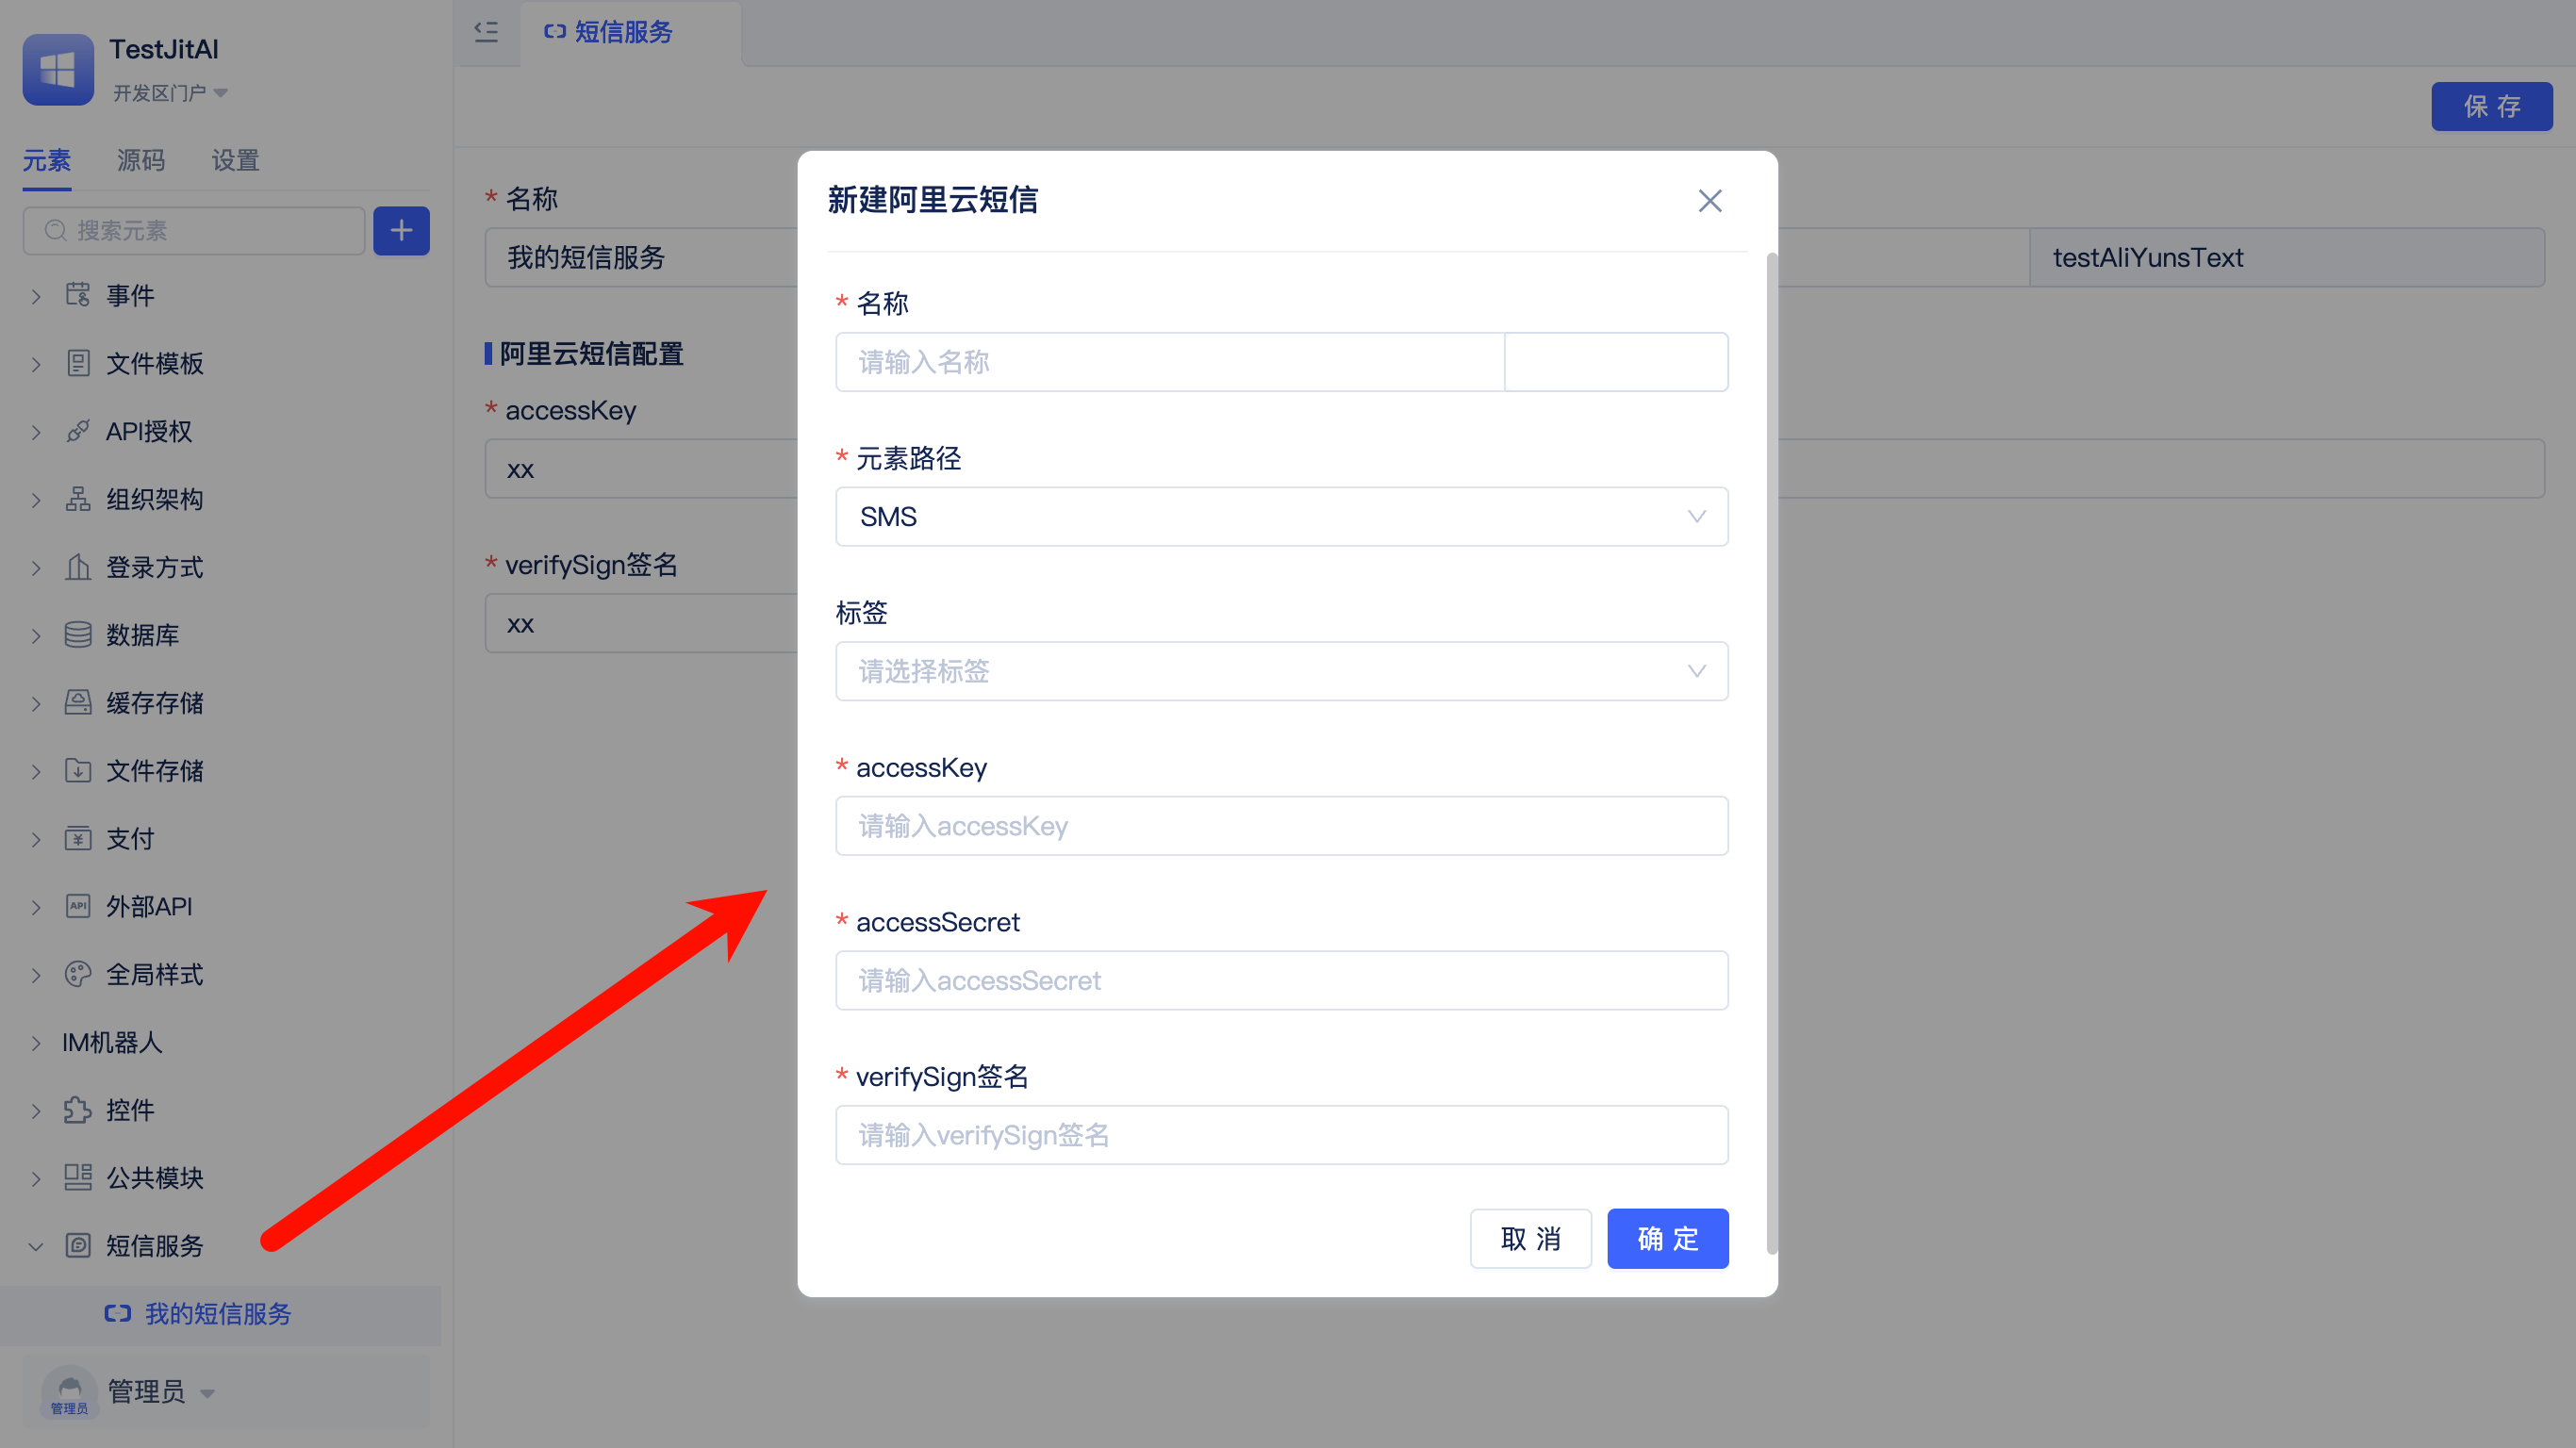Click the 管理员 avatar icon
Viewport: 2576px width, 1448px height.
coord(69,1392)
